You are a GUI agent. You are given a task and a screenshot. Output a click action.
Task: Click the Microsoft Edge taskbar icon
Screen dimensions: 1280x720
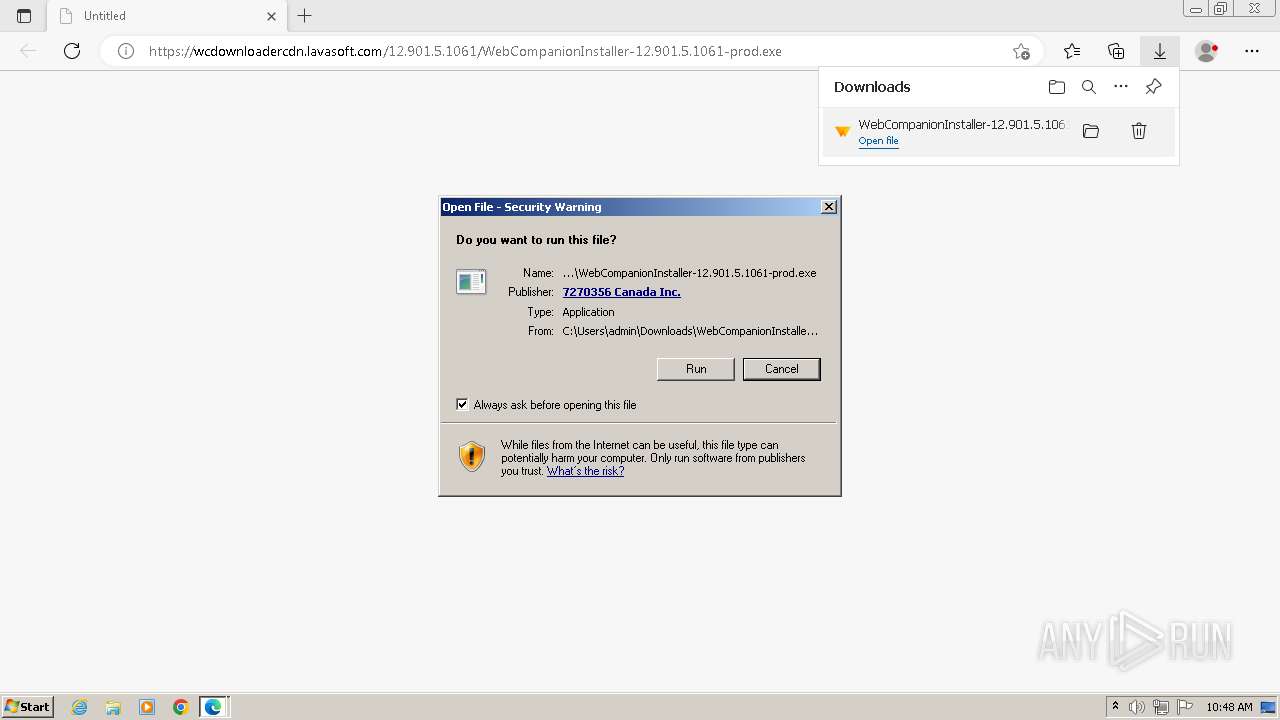point(214,707)
